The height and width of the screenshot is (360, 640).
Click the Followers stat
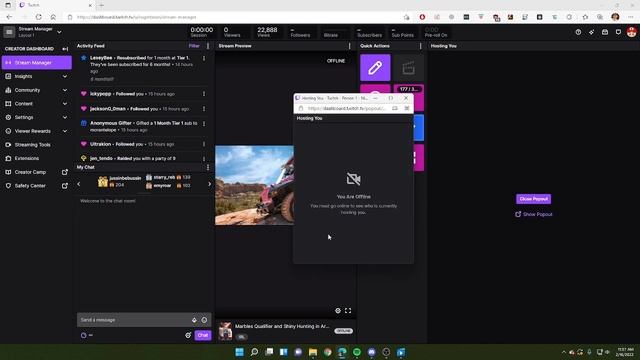(300, 32)
